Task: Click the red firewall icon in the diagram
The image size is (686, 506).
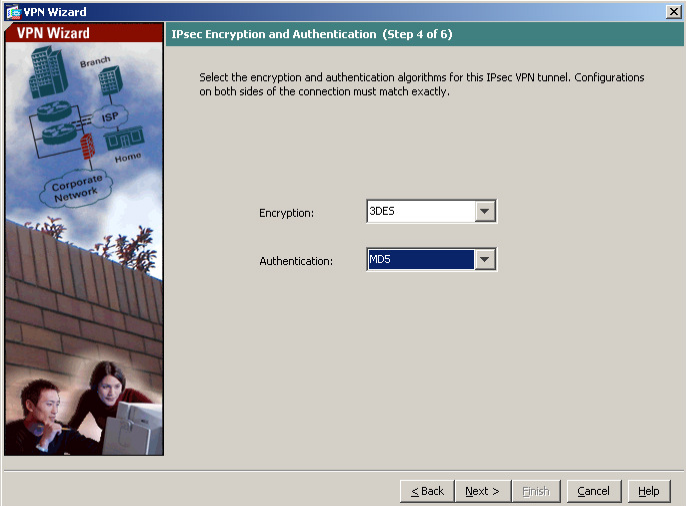Action: [88, 146]
